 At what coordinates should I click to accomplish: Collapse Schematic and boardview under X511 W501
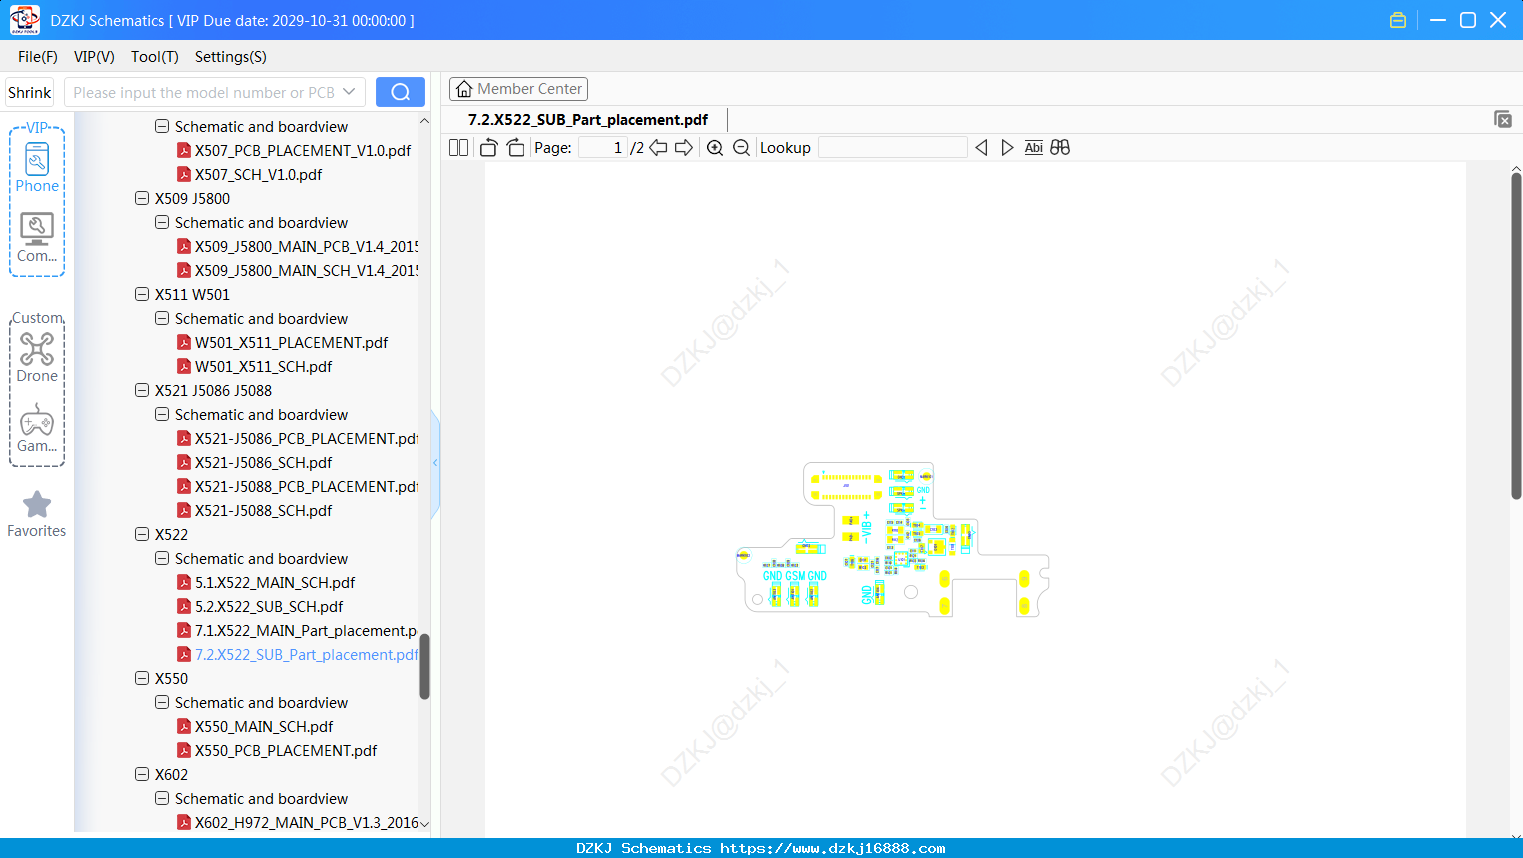(x=162, y=318)
